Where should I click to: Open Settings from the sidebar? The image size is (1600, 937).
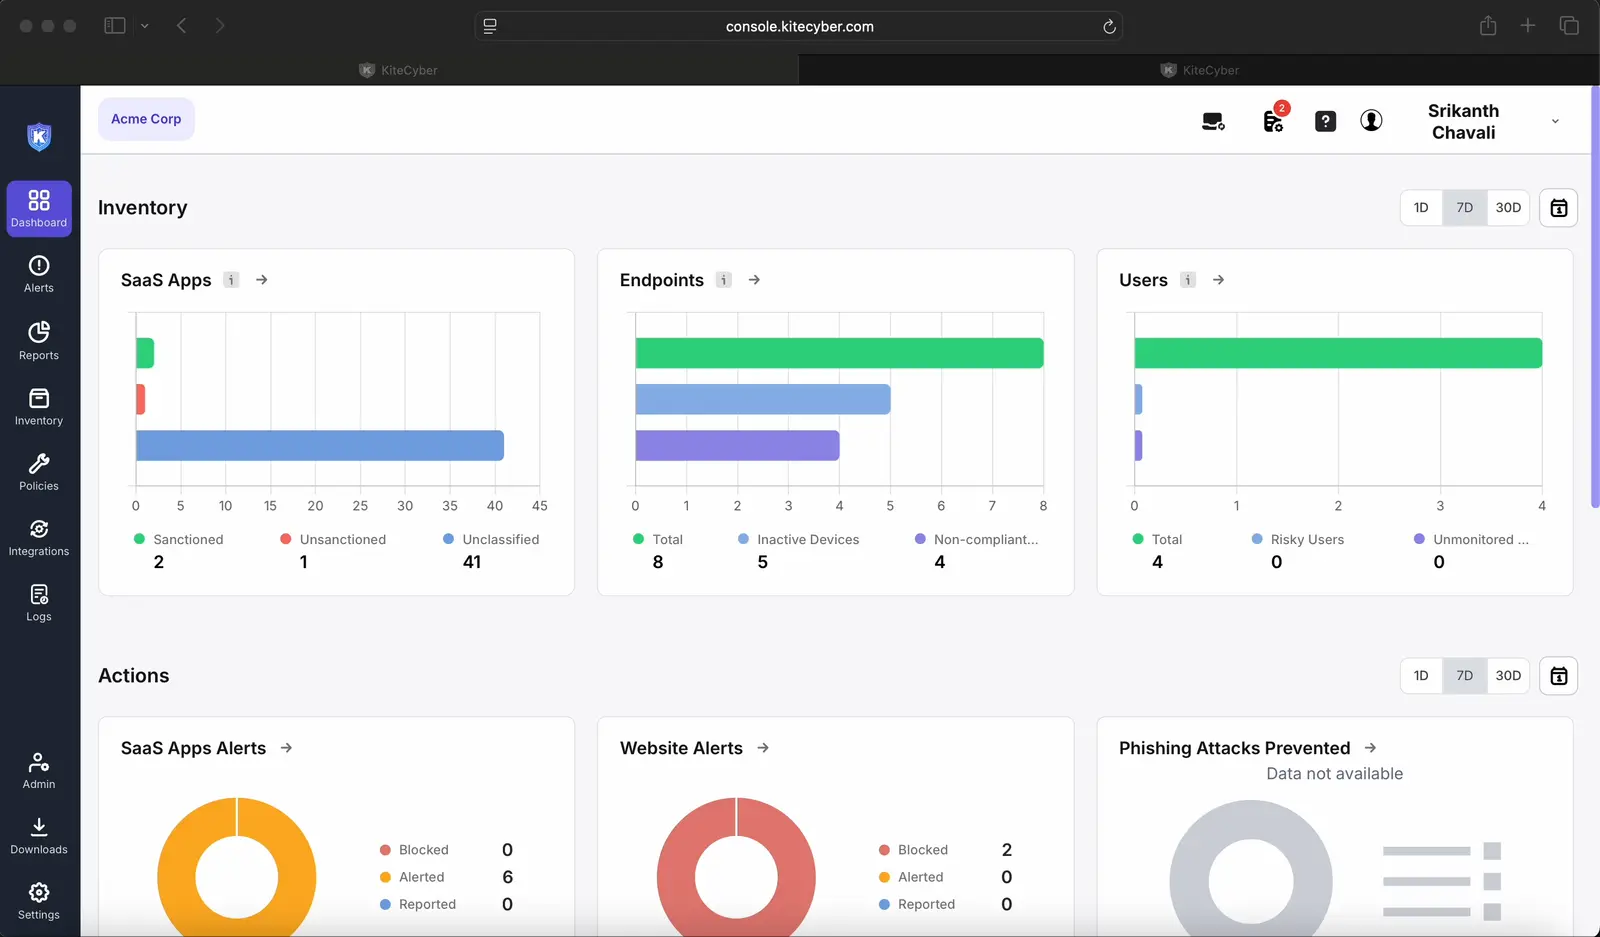click(x=39, y=900)
